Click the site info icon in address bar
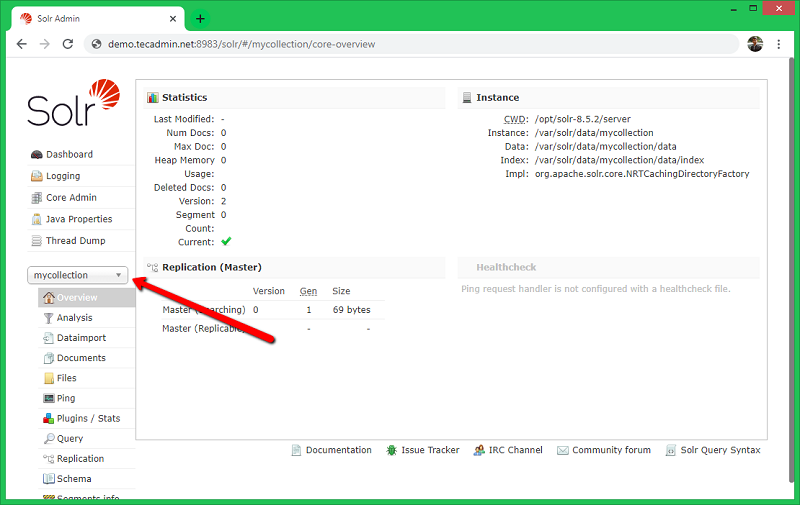This screenshot has height=505, width=800. coord(96,44)
